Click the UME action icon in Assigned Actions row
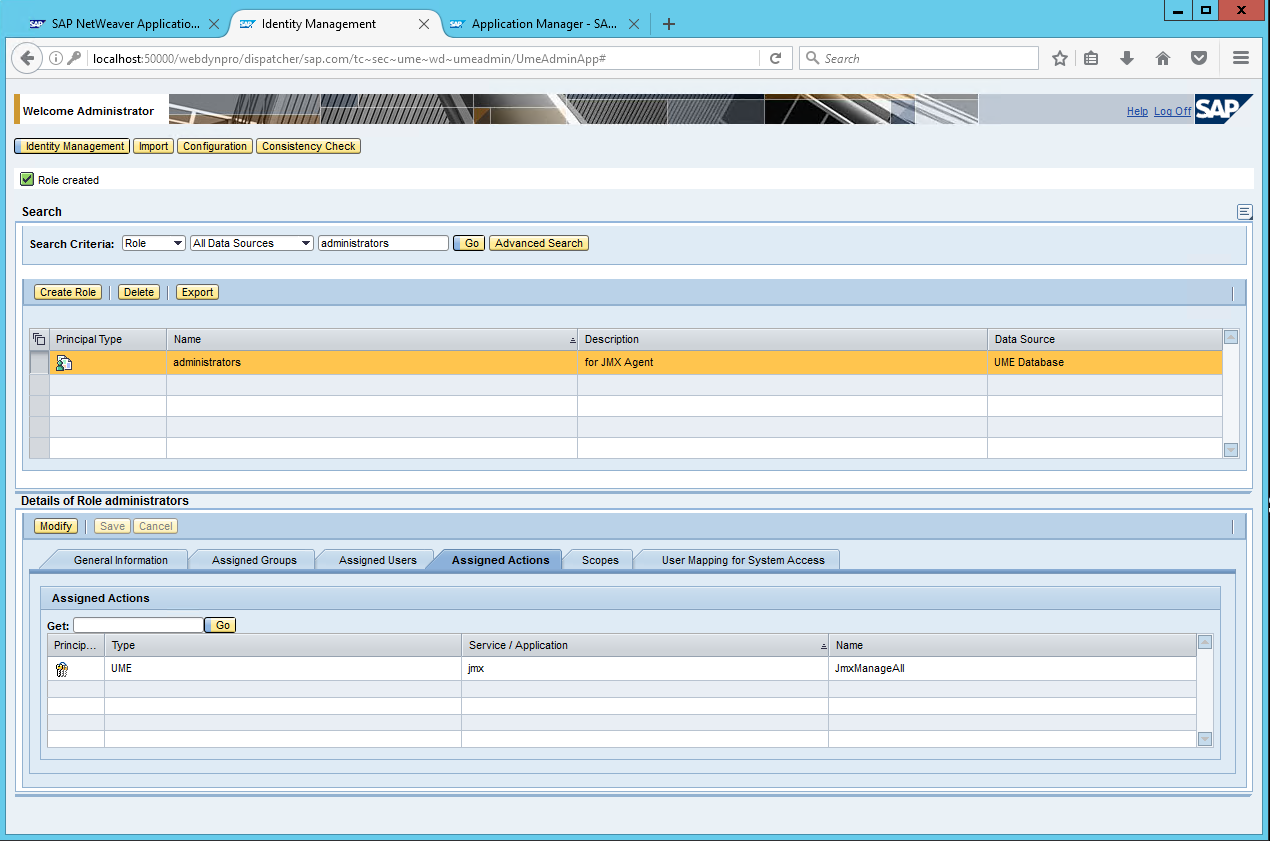Viewport: 1270px width, 841px height. point(62,669)
